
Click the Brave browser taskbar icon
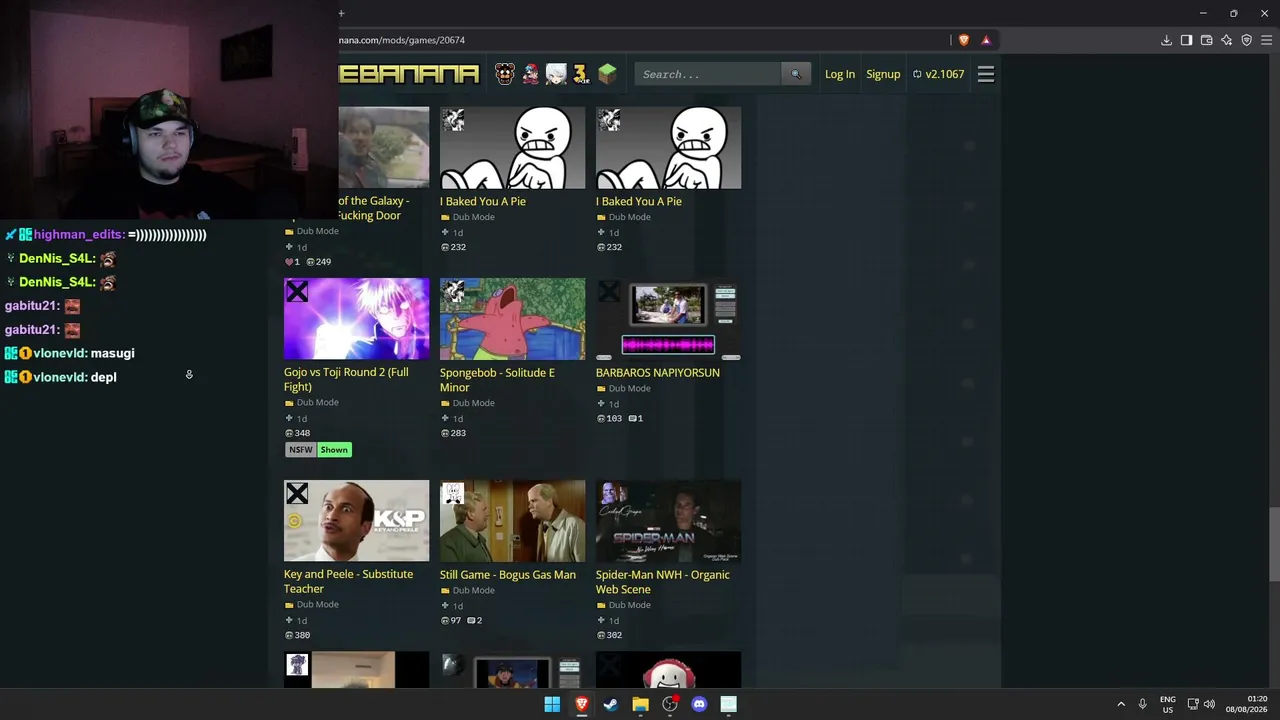click(581, 704)
